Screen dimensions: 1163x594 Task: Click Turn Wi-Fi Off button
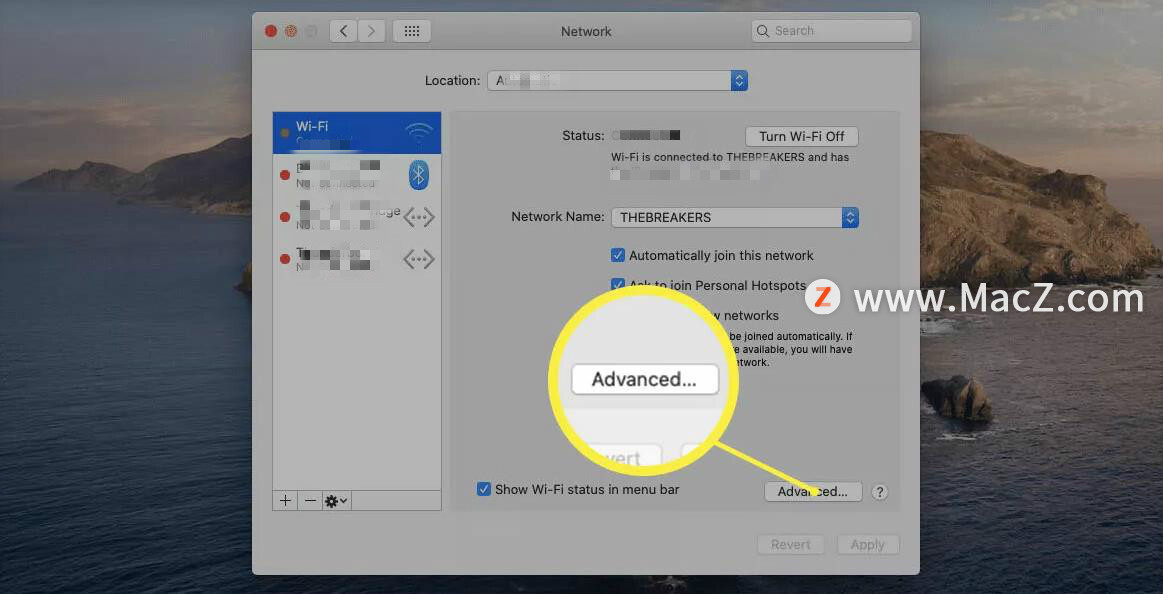click(x=802, y=136)
